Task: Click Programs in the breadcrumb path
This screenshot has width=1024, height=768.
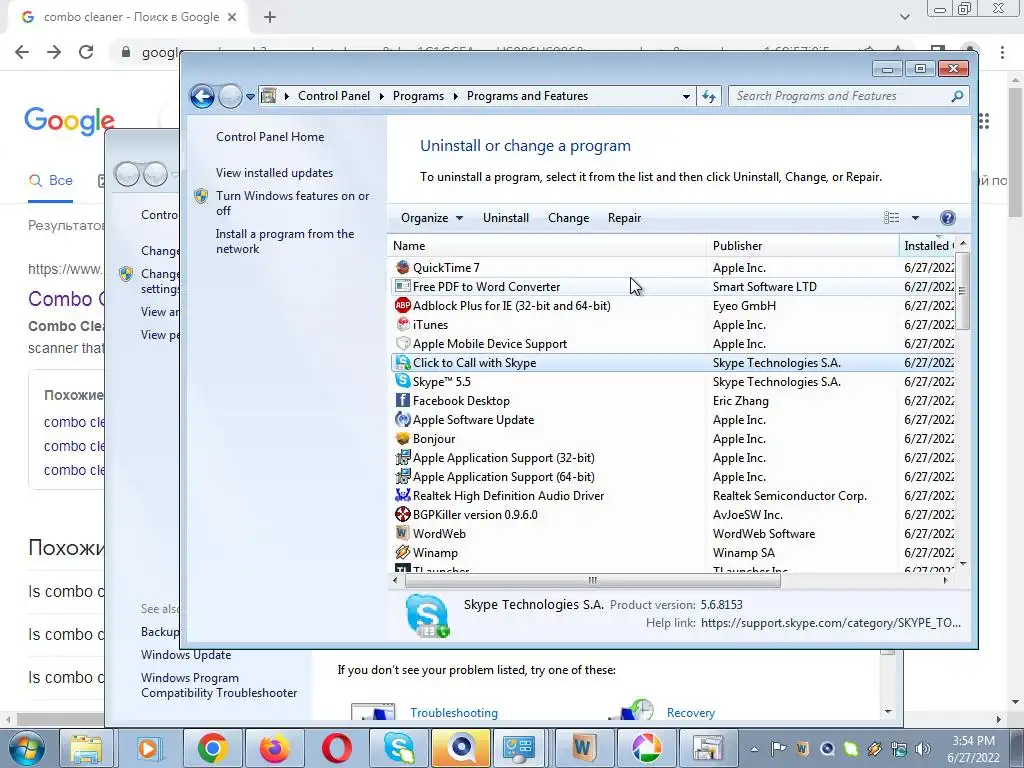Action: pyautogui.click(x=418, y=96)
